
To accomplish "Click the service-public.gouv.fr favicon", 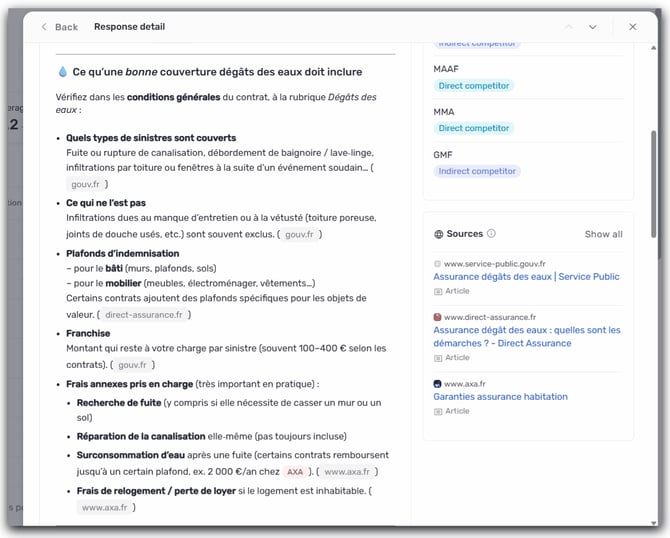I will 437,264.
